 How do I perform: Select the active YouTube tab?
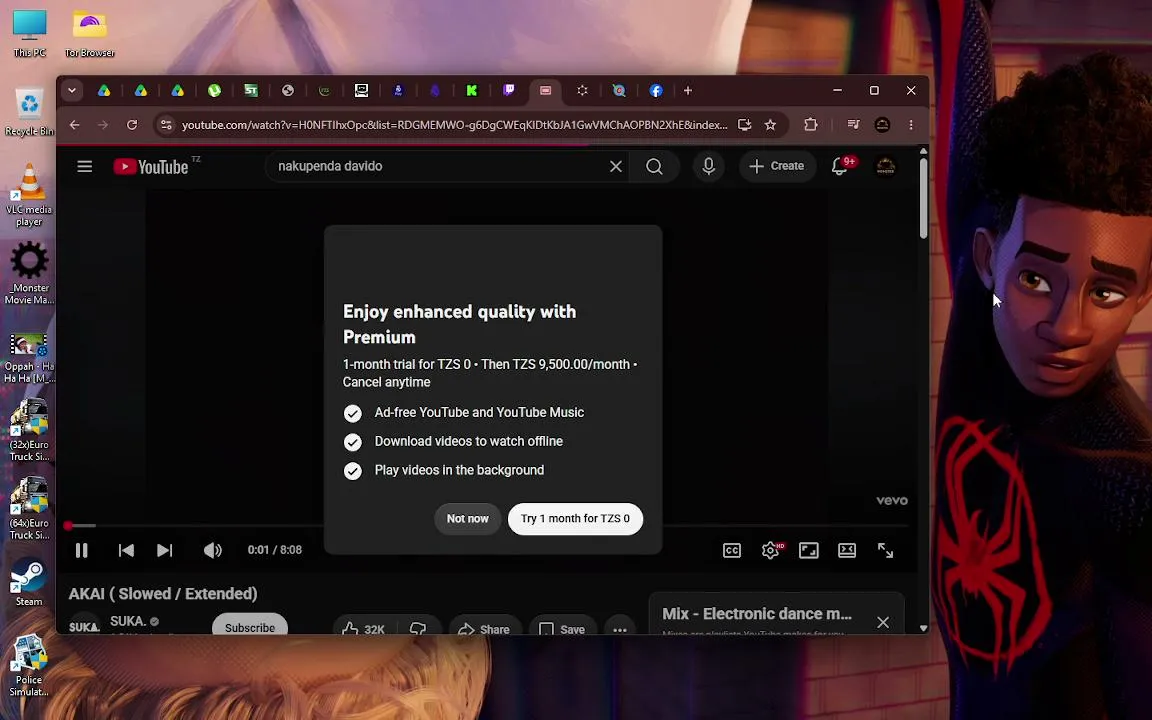[545, 90]
